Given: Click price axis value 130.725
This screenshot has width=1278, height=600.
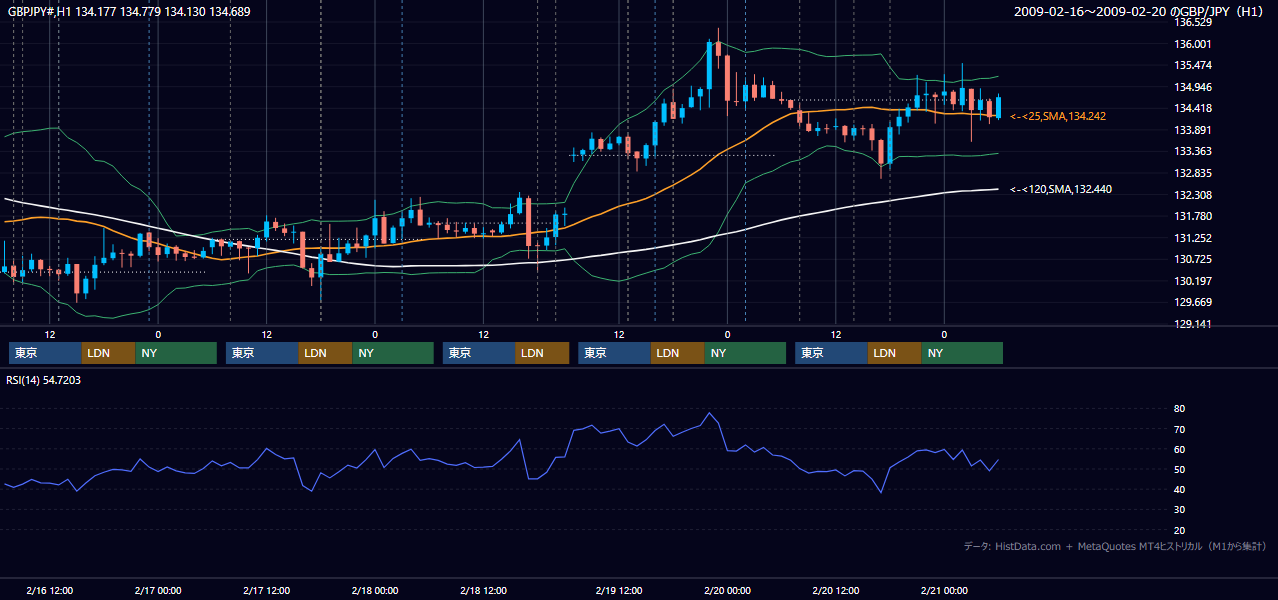Looking at the screenshot, I should point(1193,259).
